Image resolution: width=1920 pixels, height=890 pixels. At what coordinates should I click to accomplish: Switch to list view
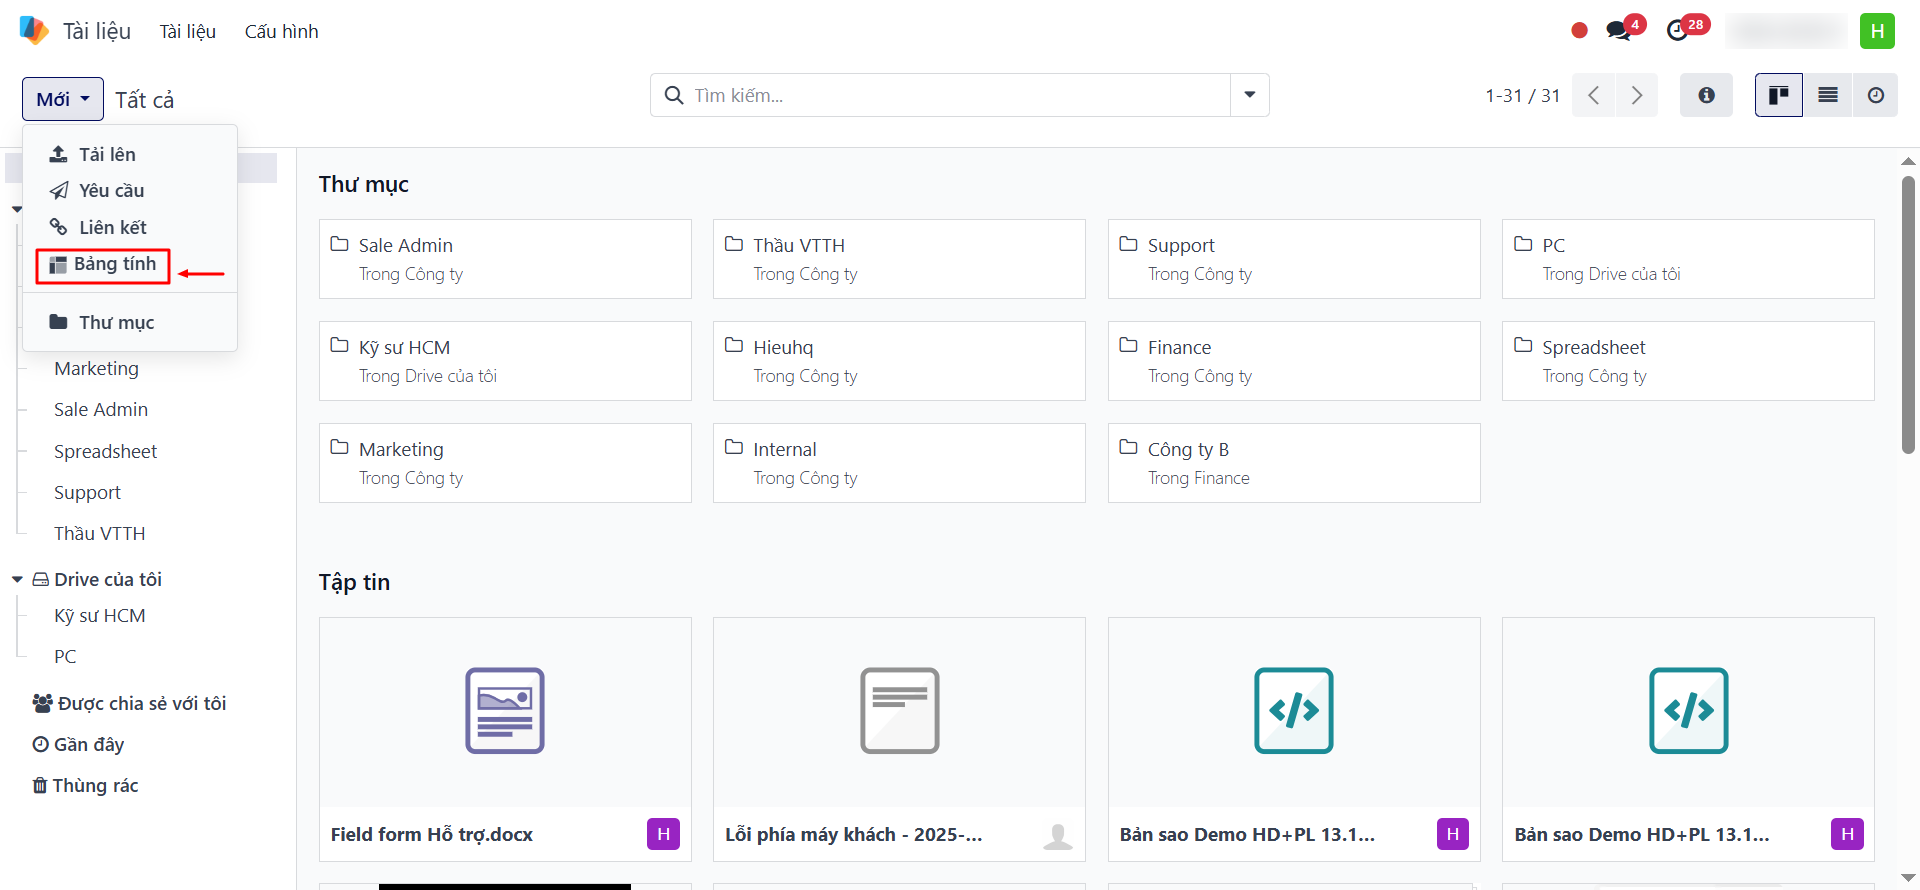1827,95
